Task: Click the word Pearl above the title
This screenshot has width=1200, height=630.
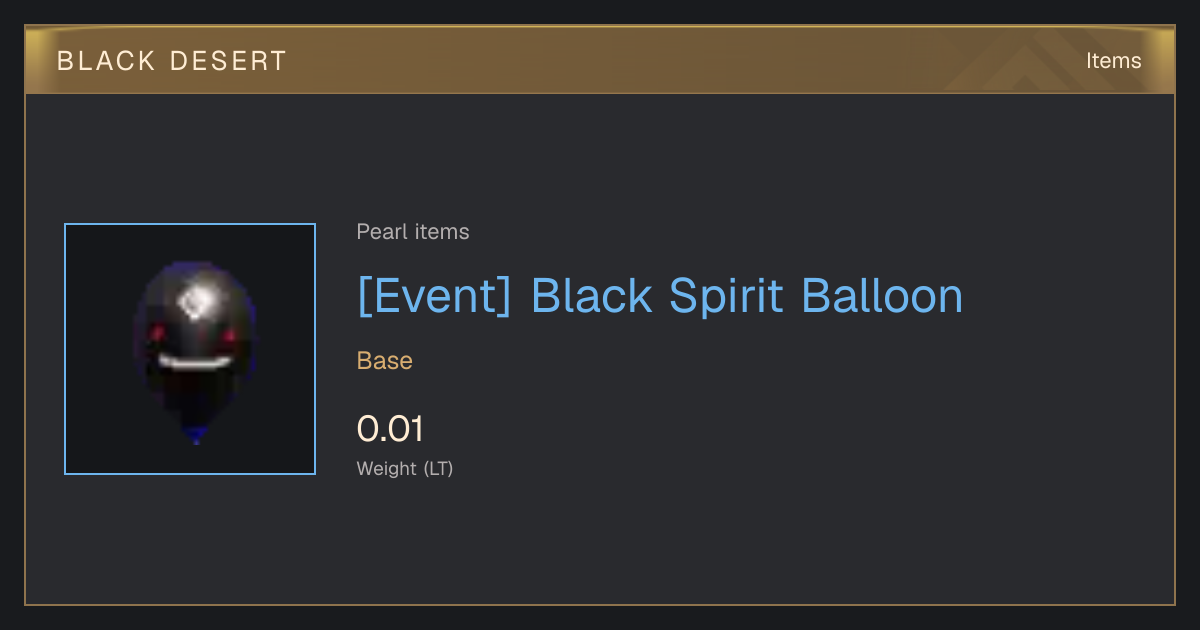Action: (382, 232)
